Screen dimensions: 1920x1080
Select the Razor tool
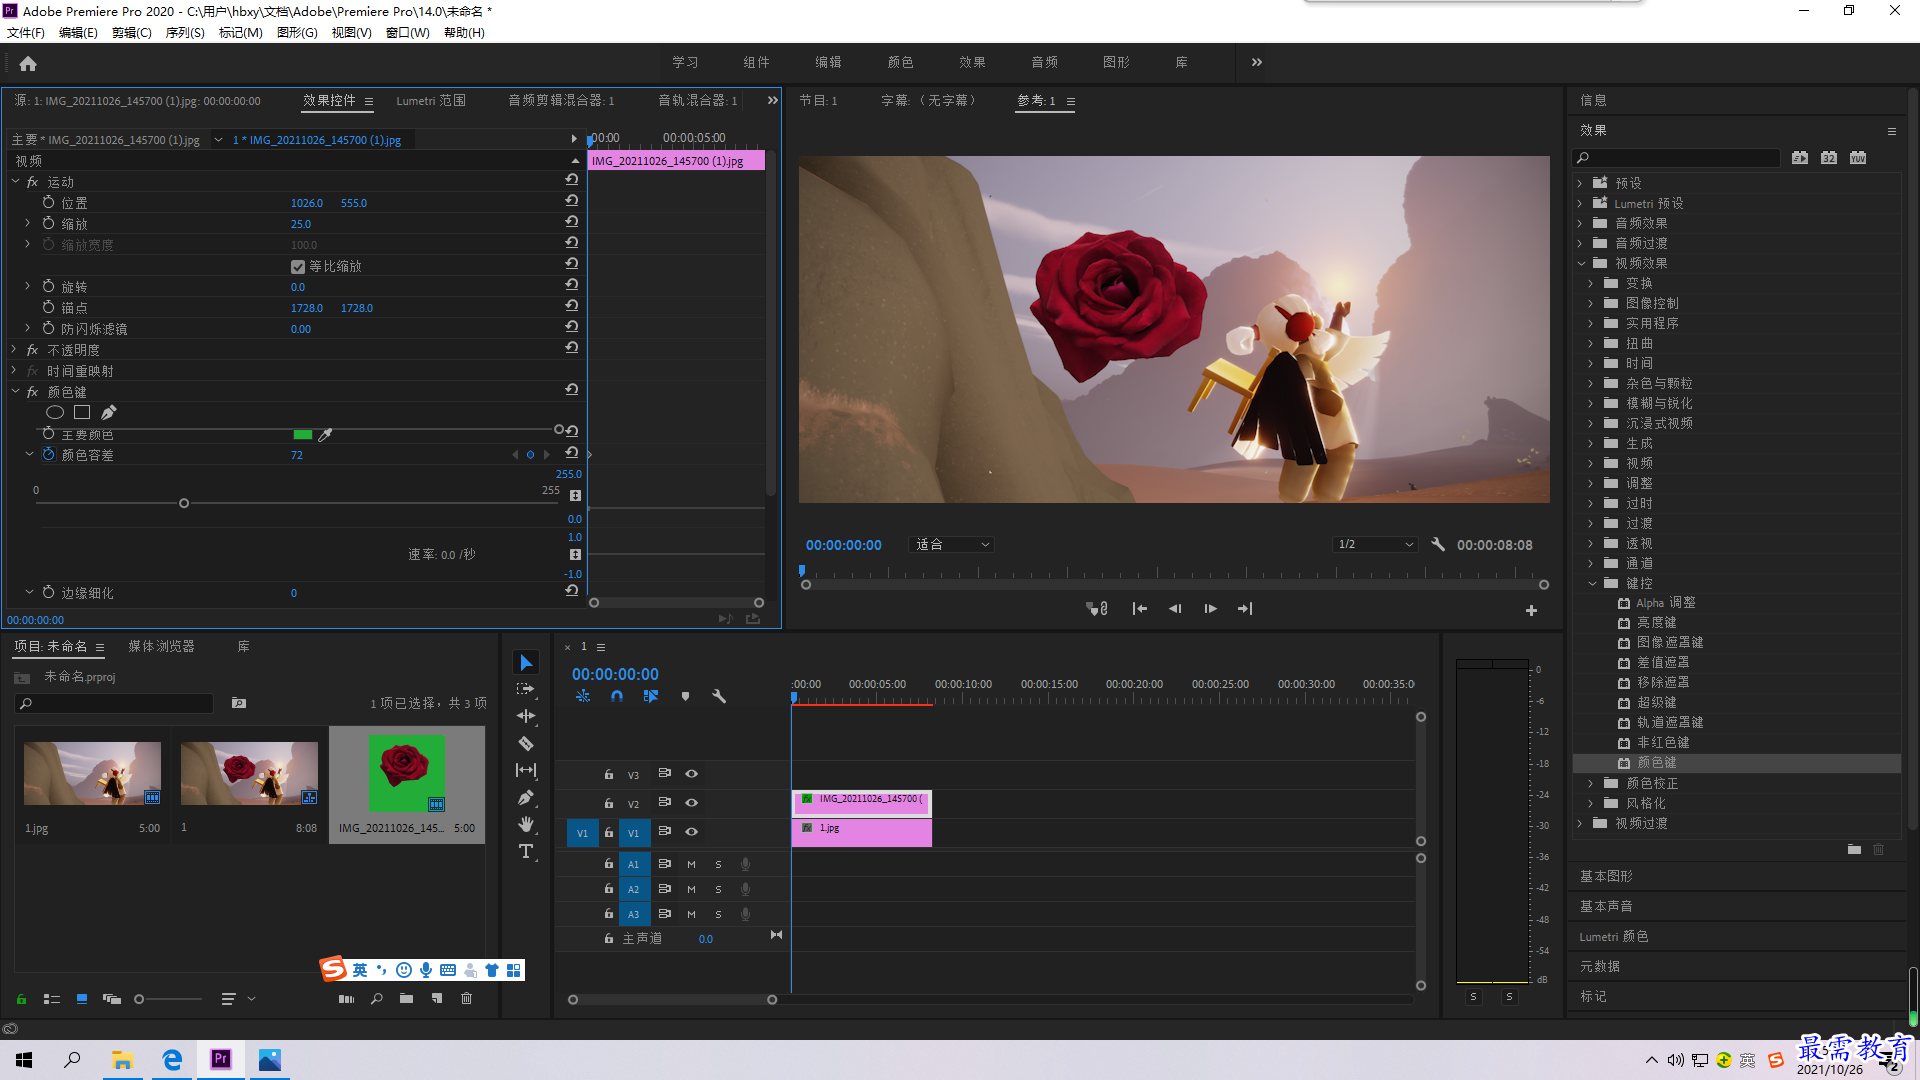pos(526,743)
